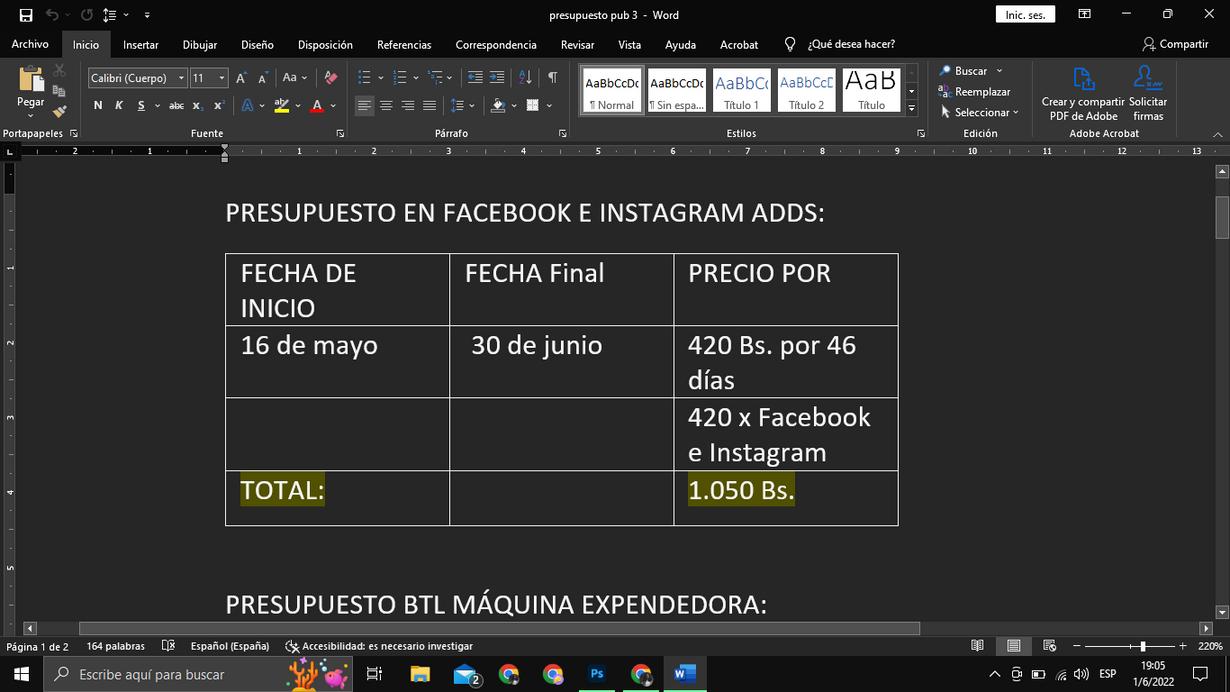This screenshot has height=692, width=1230.
Task: Switch to the Referencias tab
Action: [x=404, y=44]
